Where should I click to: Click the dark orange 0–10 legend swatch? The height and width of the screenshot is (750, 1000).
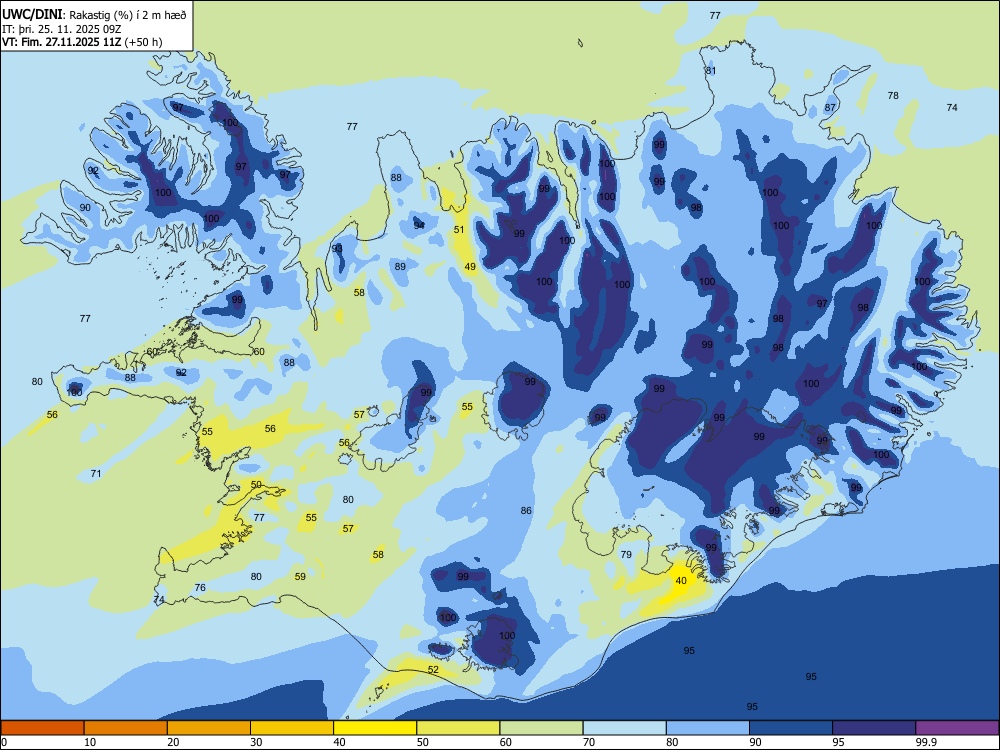(x=42, y=728)
